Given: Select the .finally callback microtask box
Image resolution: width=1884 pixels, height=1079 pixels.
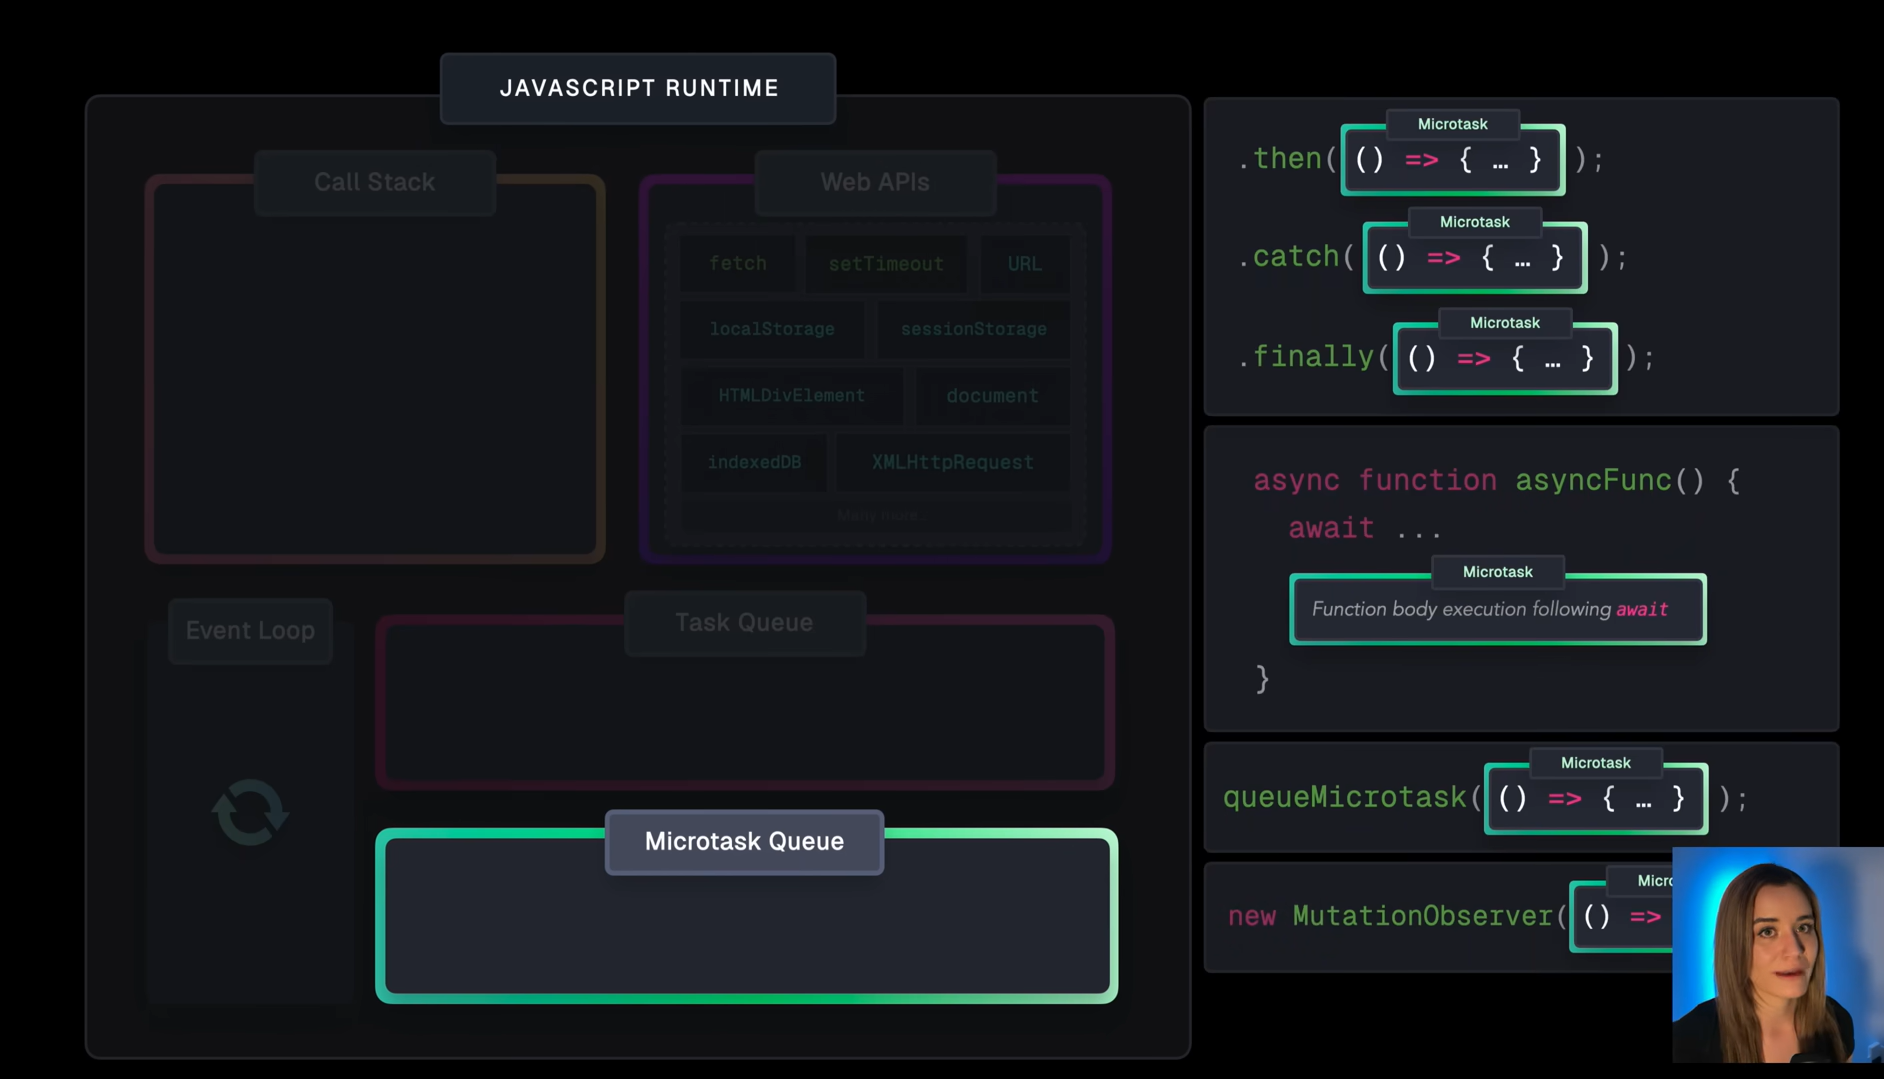Looking at the screenshot, I should pyautogui.click(x=1504, y=360).
